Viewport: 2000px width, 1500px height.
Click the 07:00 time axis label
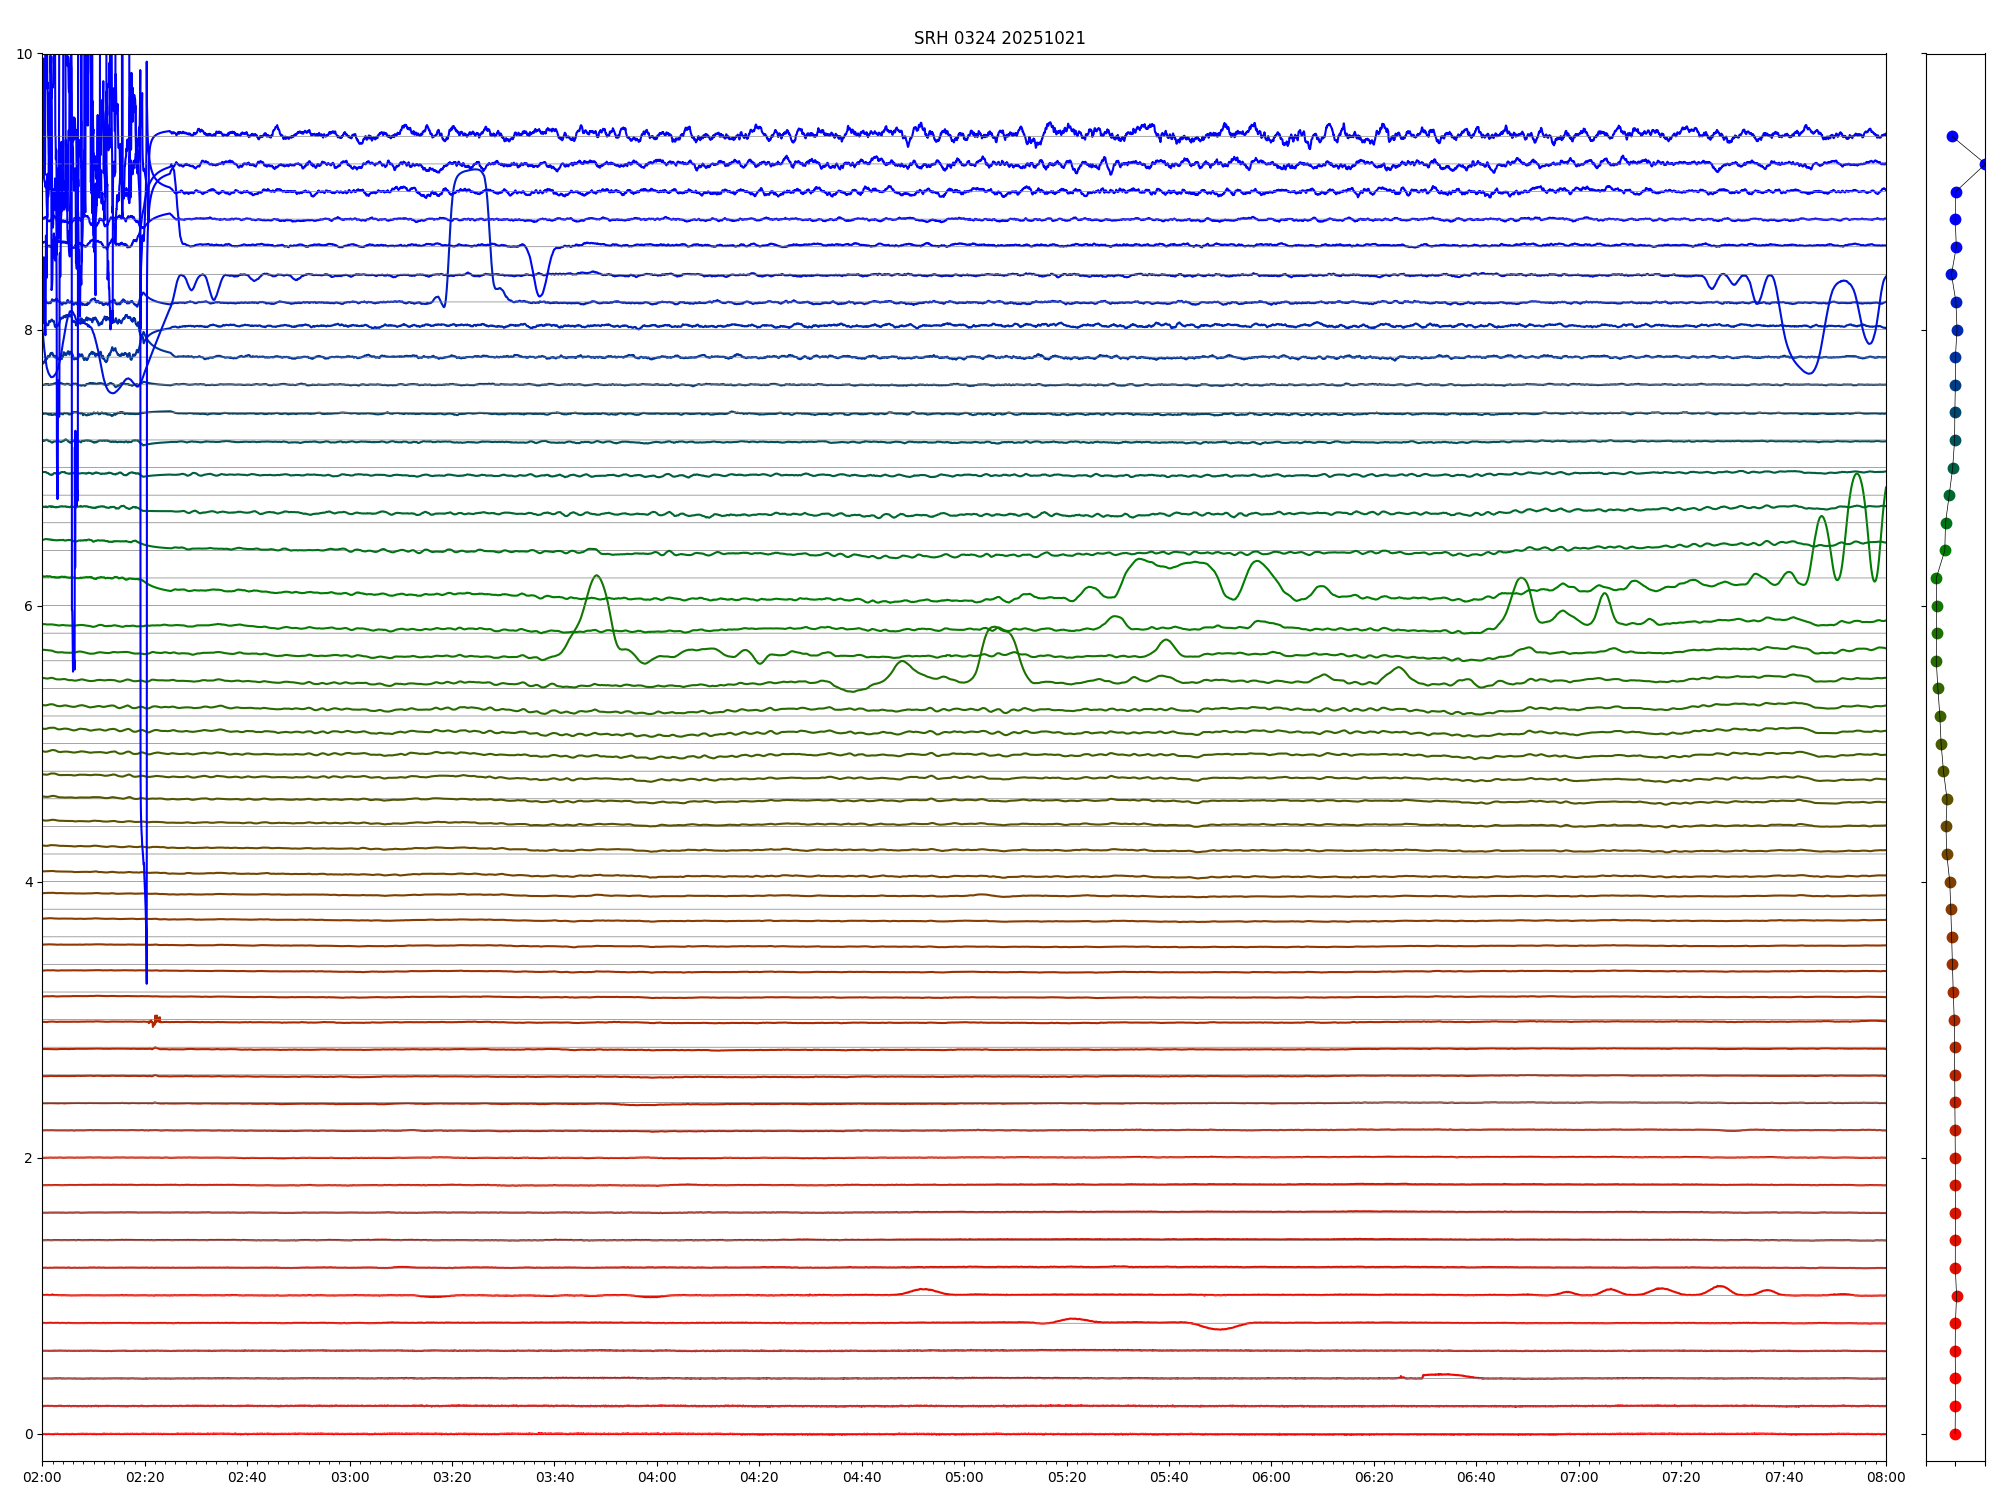[1579, 1477]
